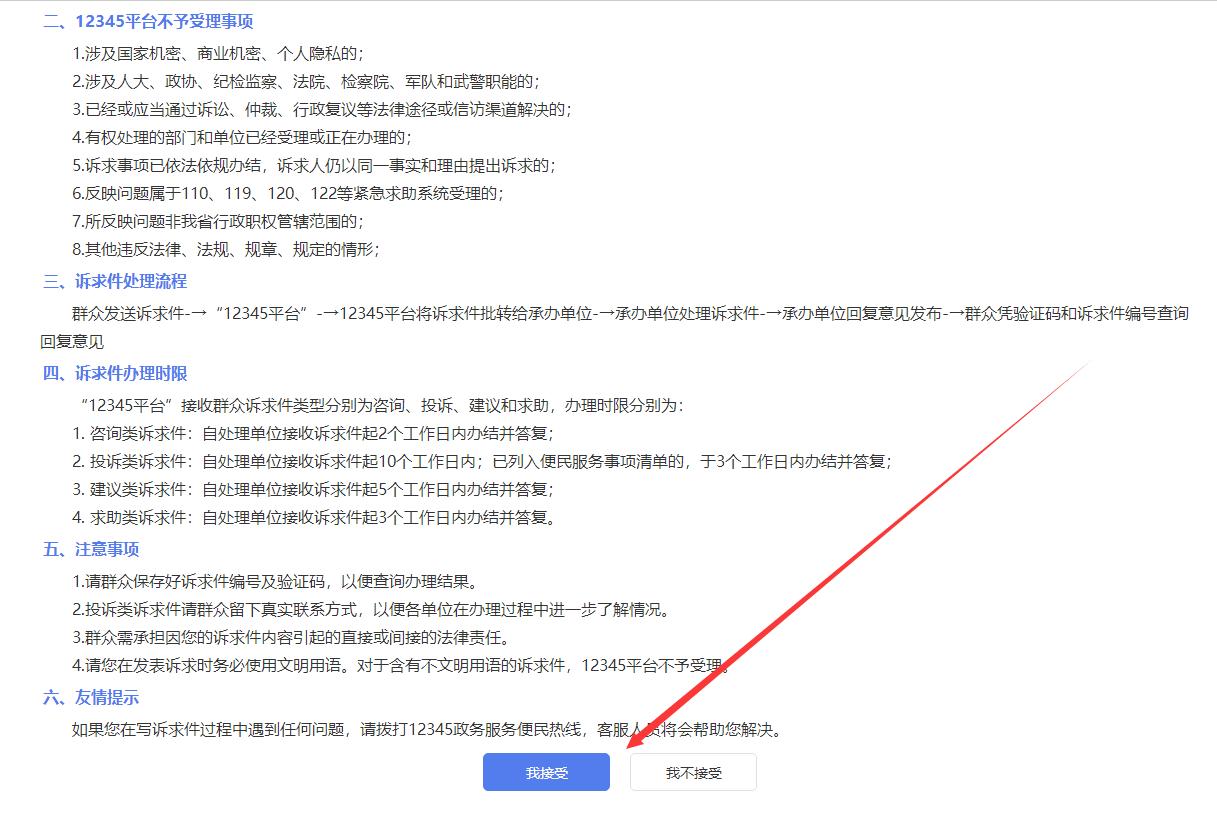Select the heading 四、诉求件办理时限
The image size is (1217, 822).
(x=105, y=374)
